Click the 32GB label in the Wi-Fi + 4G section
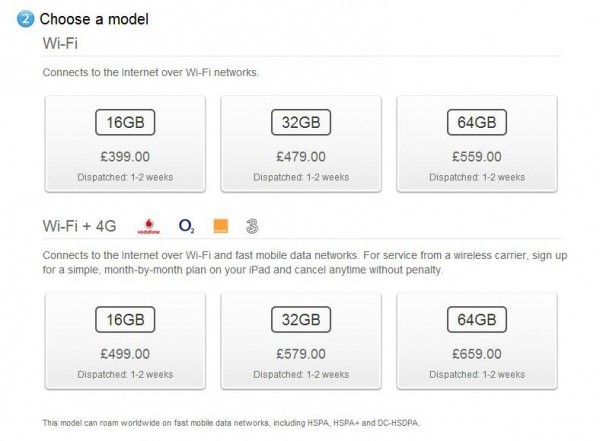This screenshot has height=441, width=600. click(301, 320)
